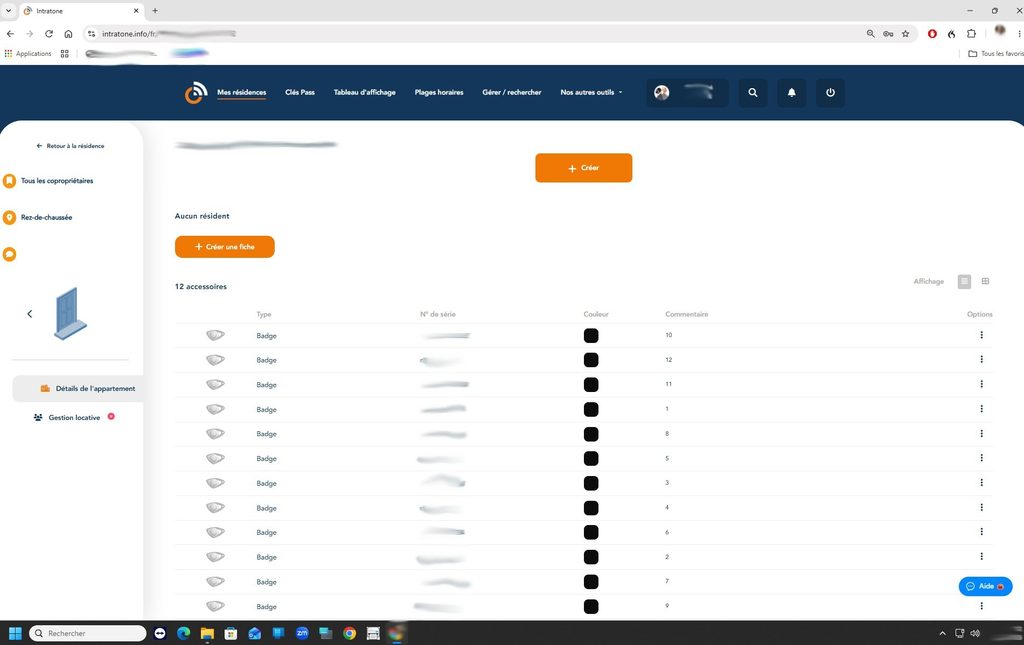Open options menu for badge comment 8
Viewport: 1024px width, 645px height.
[x=981, y=433]
